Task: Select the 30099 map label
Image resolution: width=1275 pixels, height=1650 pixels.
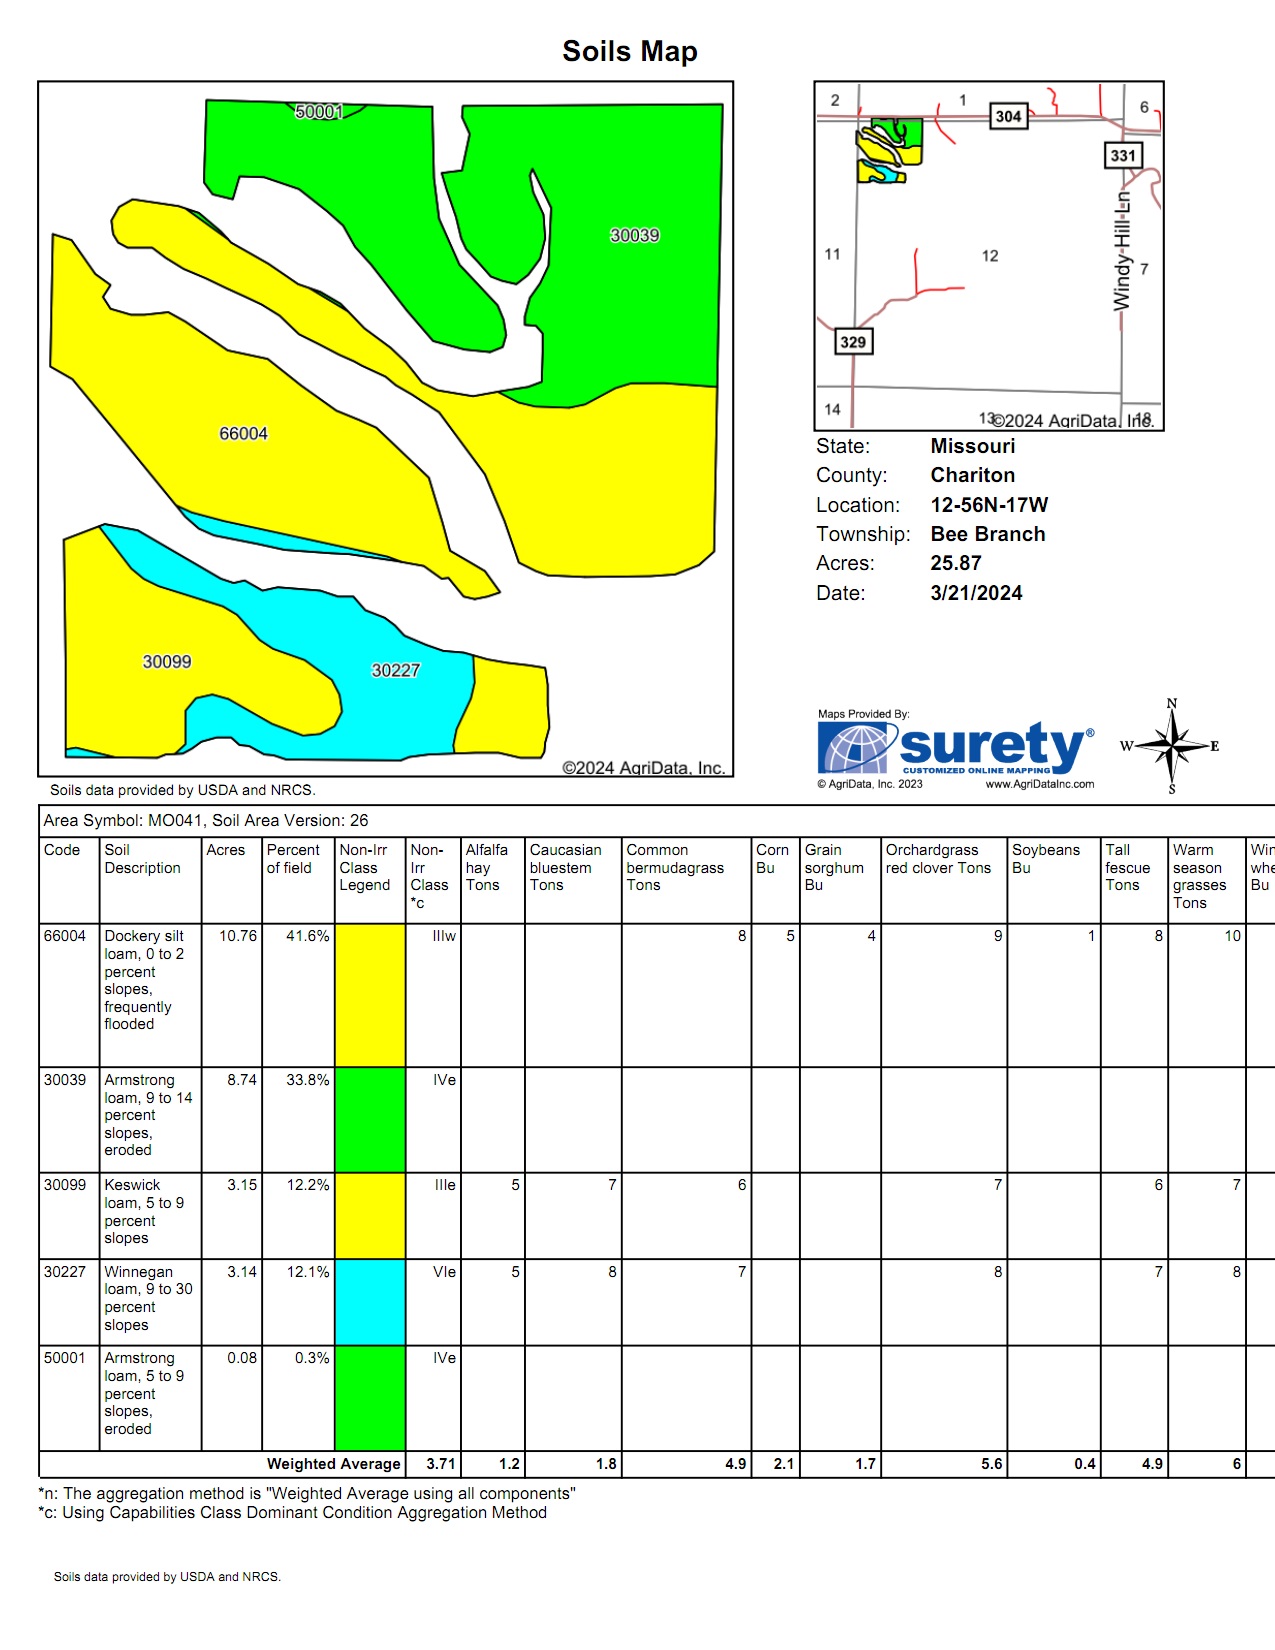Action: click(166, 662)
